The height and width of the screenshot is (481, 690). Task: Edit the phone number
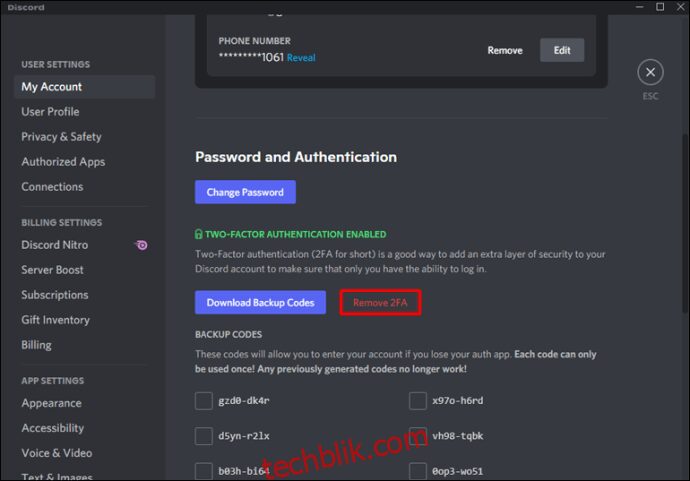tap(562, 50)
